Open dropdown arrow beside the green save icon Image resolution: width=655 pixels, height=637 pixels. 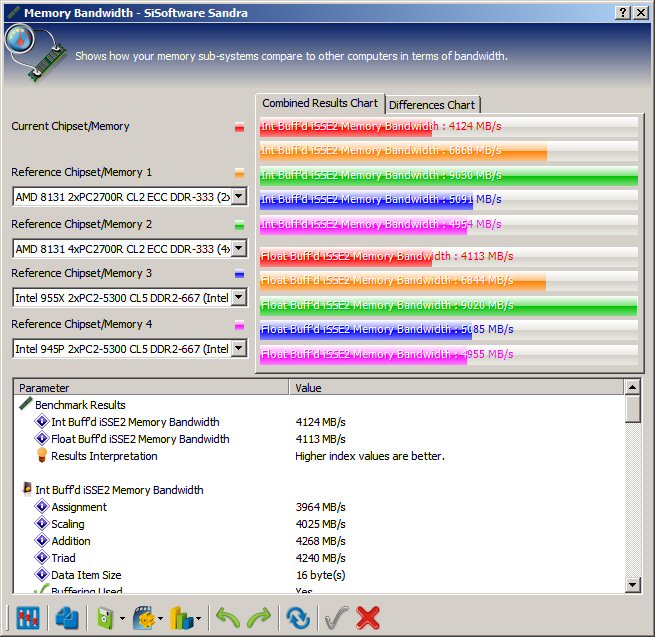point(122,618)
